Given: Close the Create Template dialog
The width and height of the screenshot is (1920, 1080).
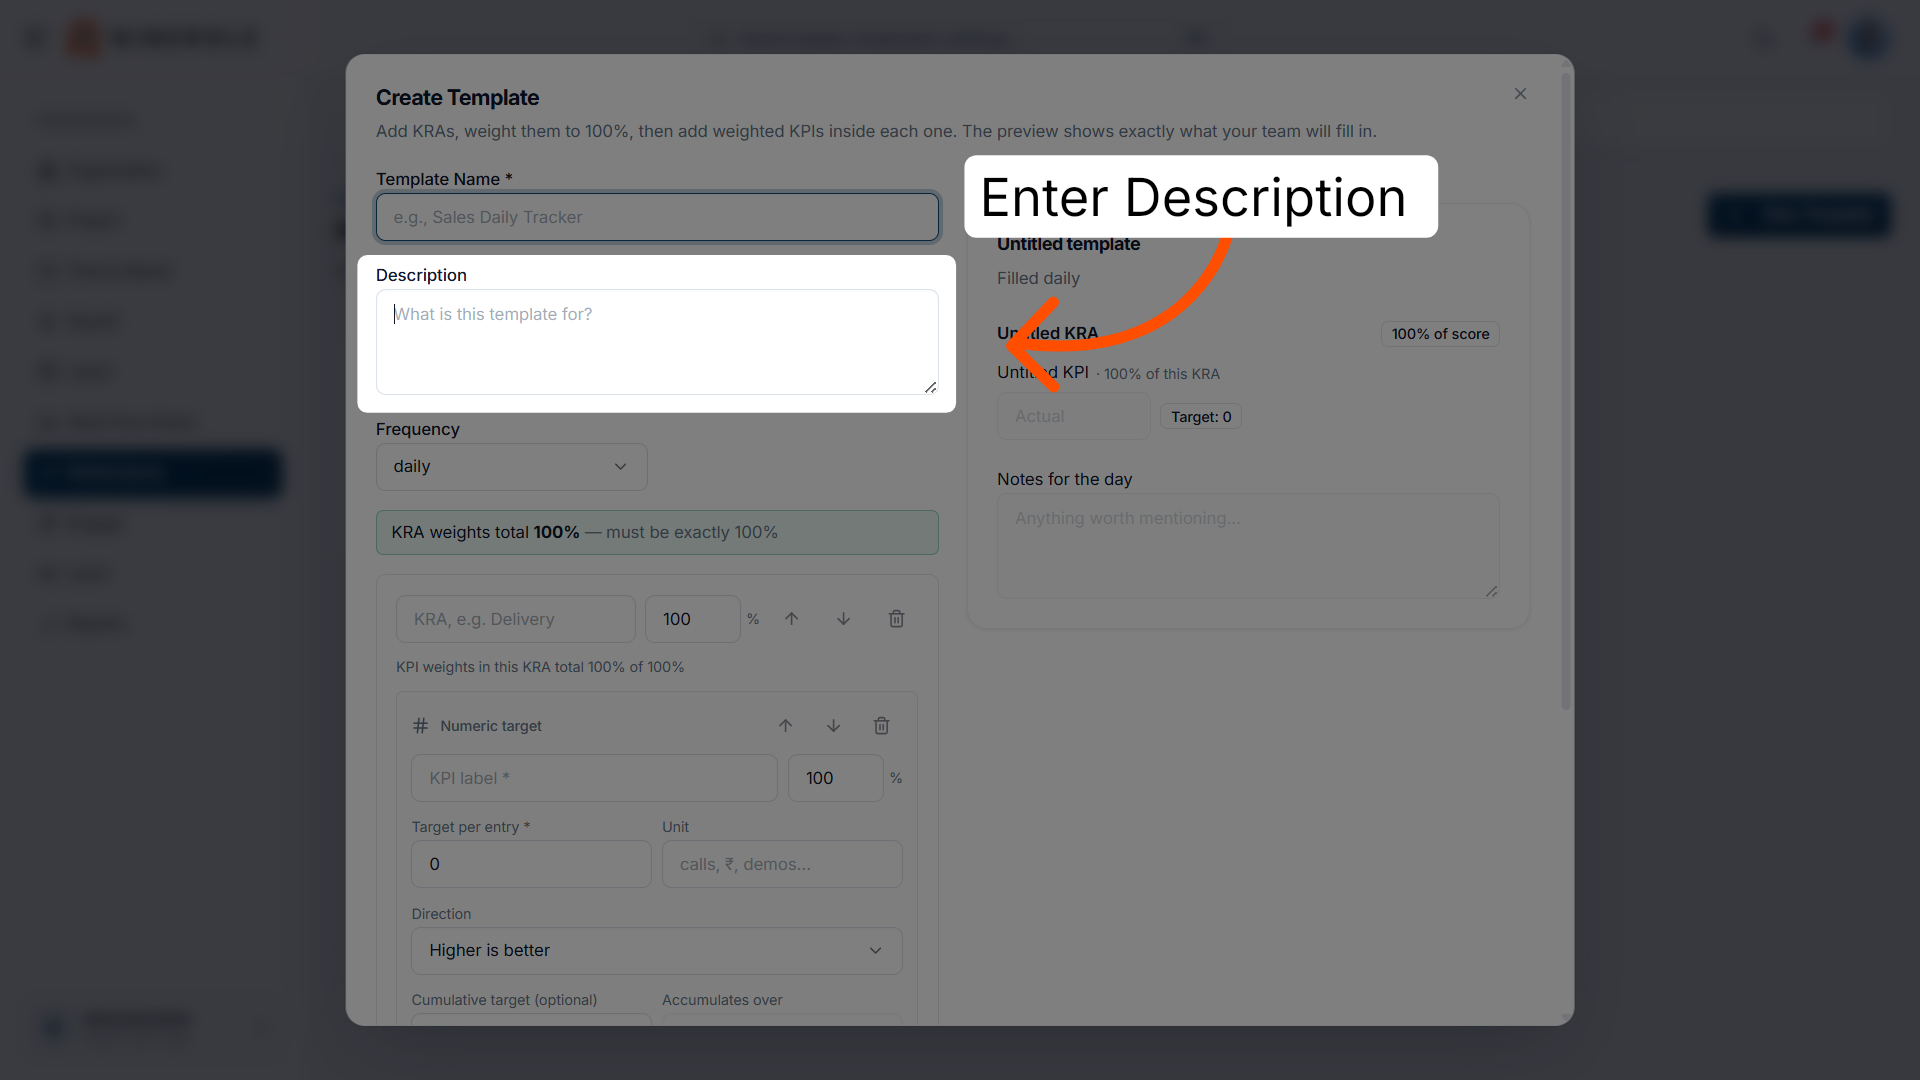Looking at the screenshot, I should click(1520, 94).
